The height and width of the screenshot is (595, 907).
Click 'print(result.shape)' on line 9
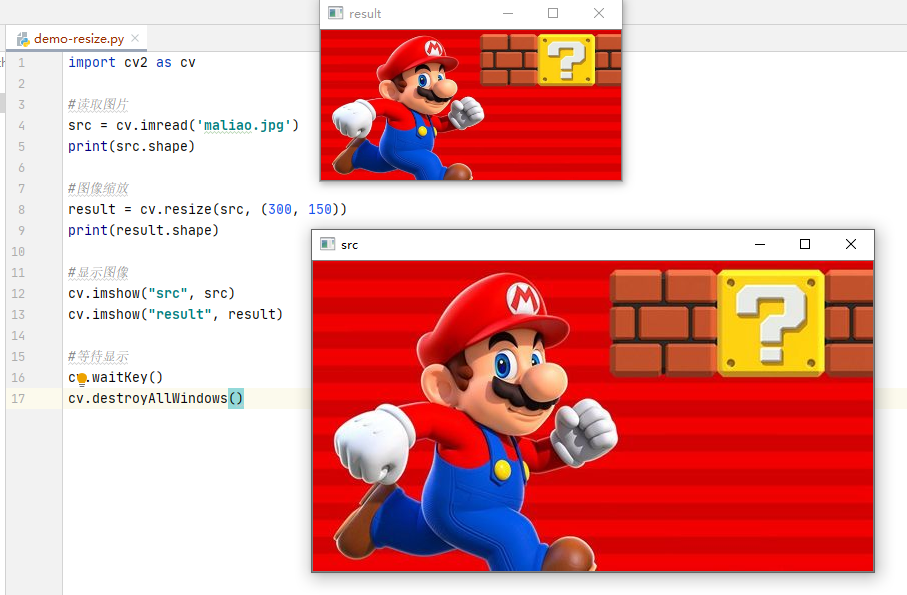(x=143, y=230)
